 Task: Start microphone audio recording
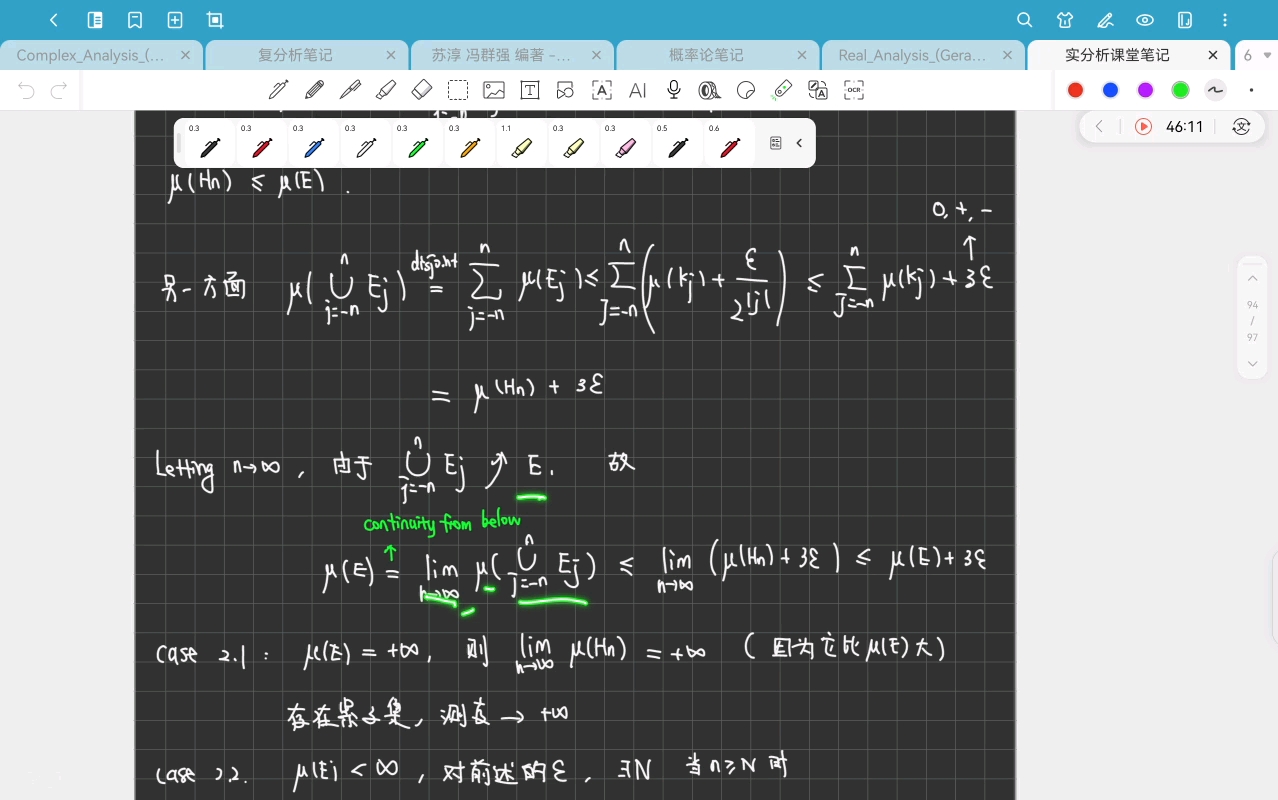[x=674, y=90]
